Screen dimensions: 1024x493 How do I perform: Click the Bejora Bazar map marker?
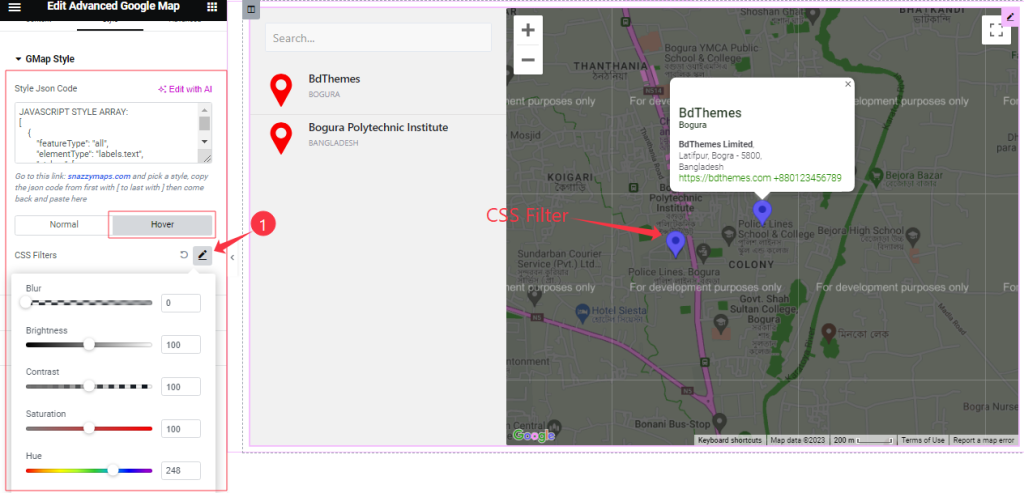pos(875,175)
